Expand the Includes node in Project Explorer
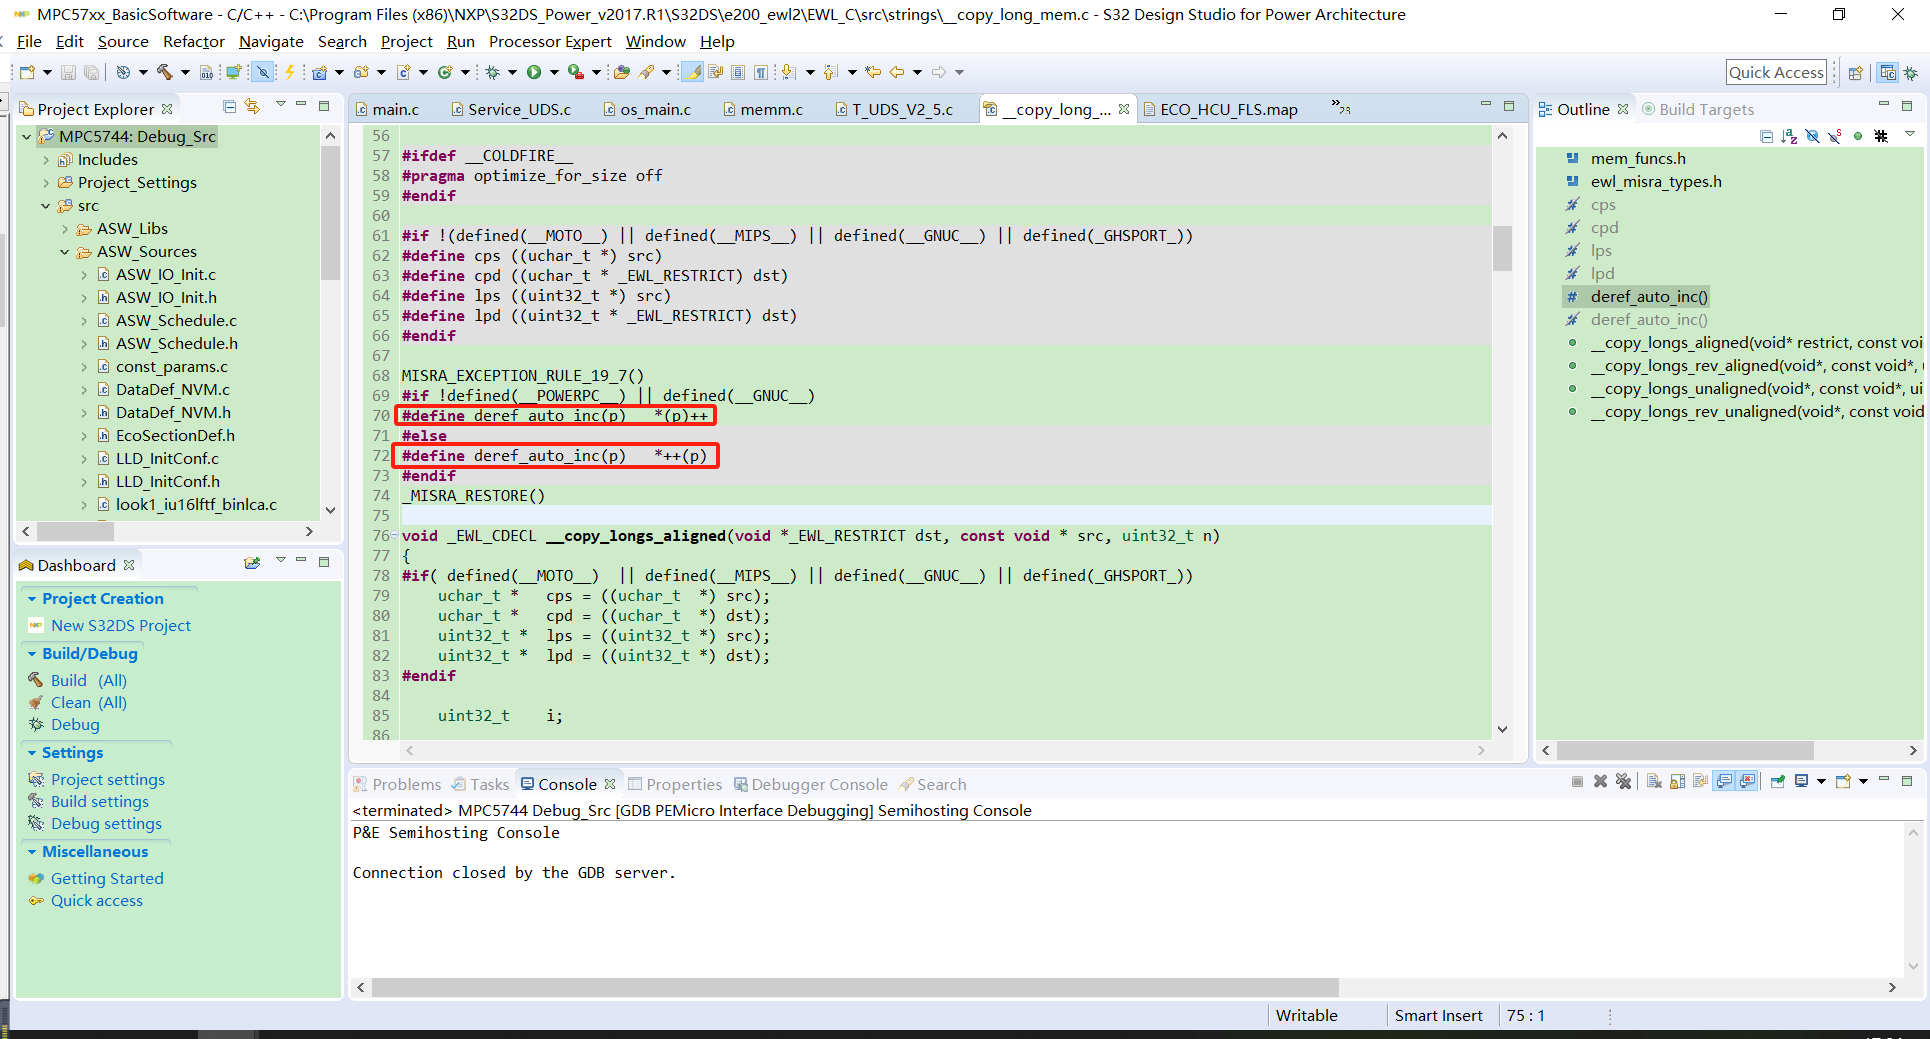 45,159
